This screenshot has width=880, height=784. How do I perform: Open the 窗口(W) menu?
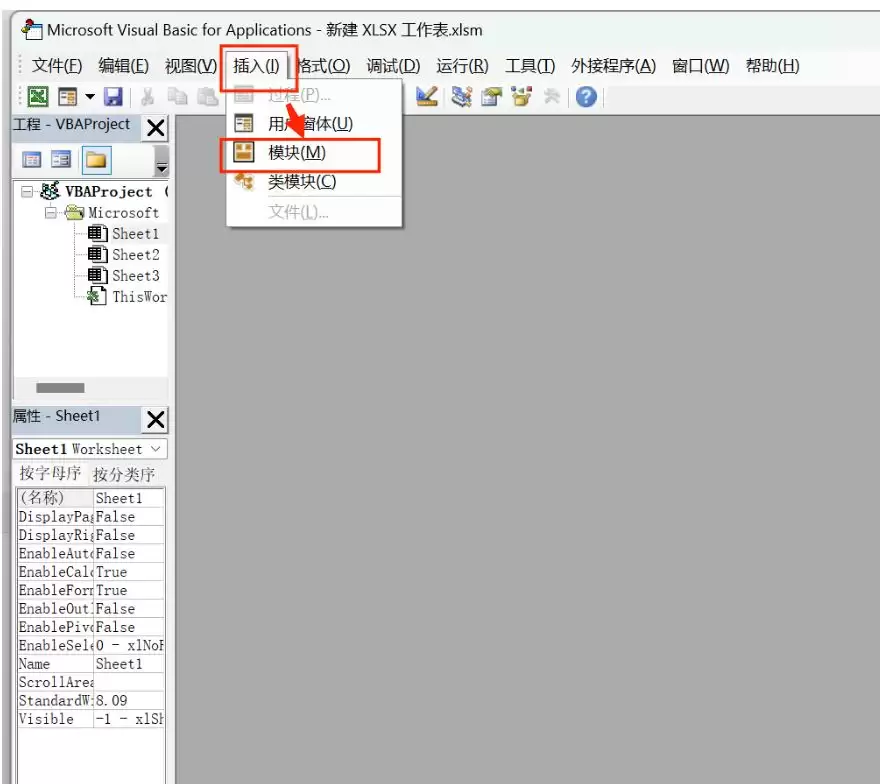[700, 66]
